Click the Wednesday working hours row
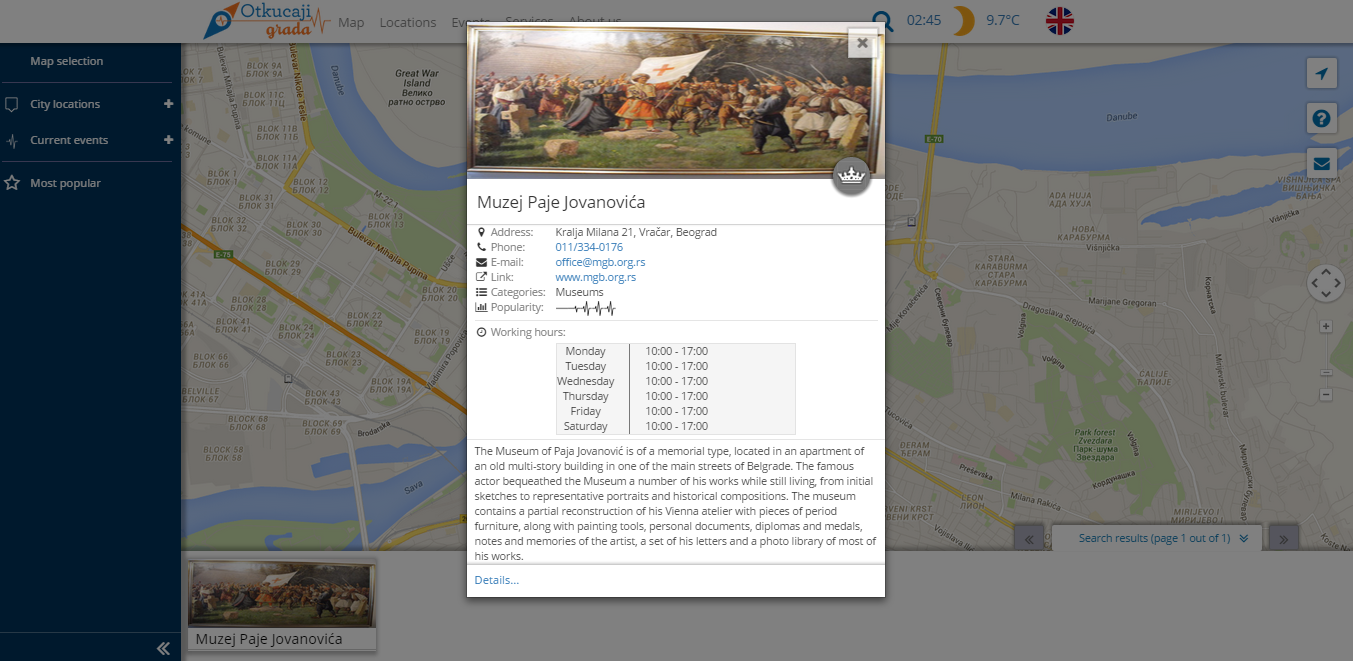Image resolution: width=1353 pixels, height=661 pixels. [676, 381]
